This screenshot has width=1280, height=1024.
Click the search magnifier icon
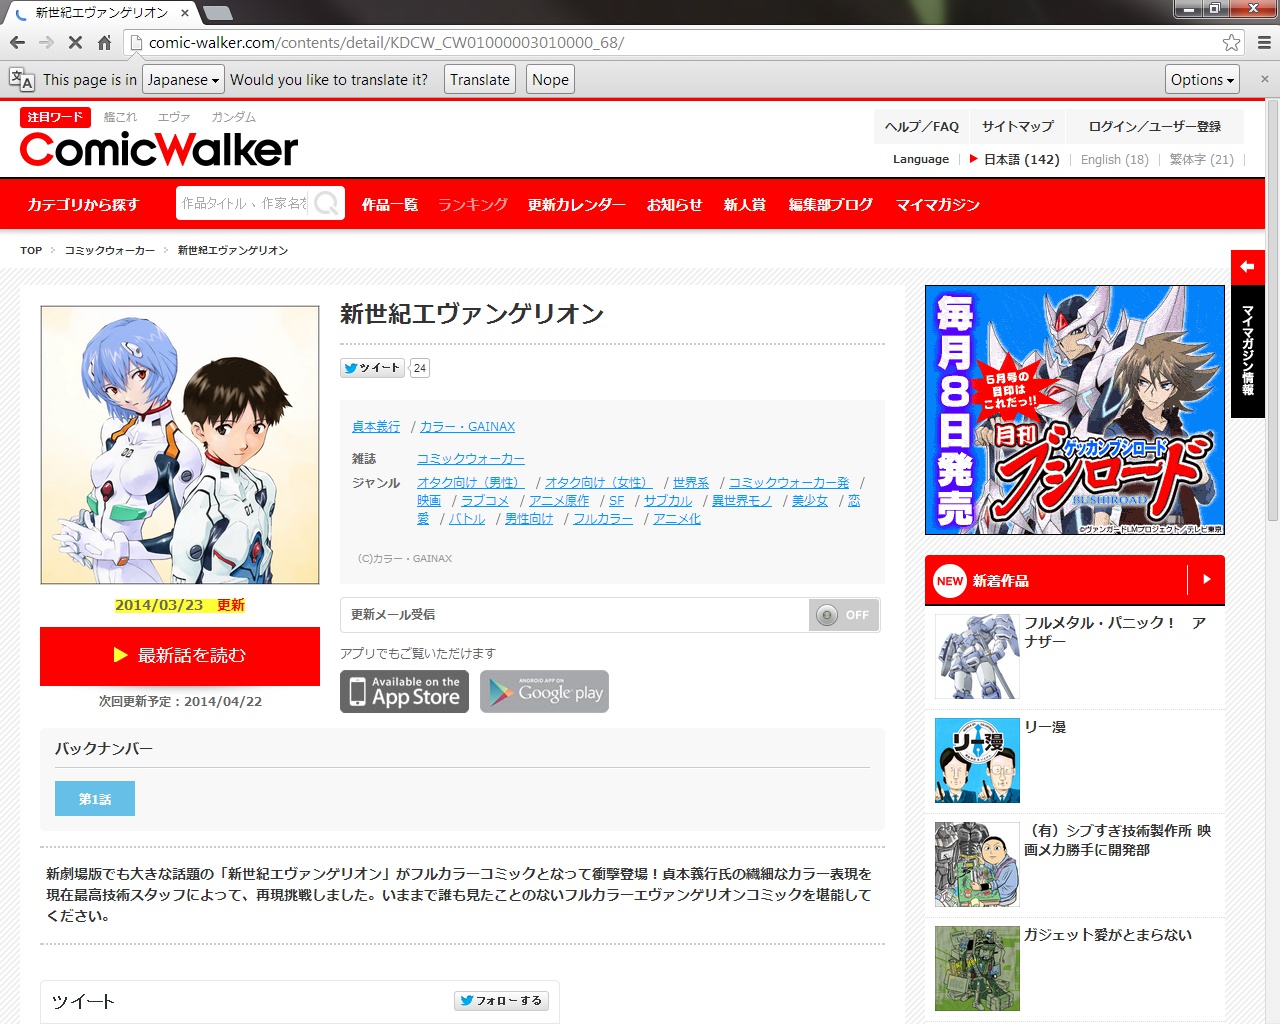pyautogui.click(x=326, y=204)
